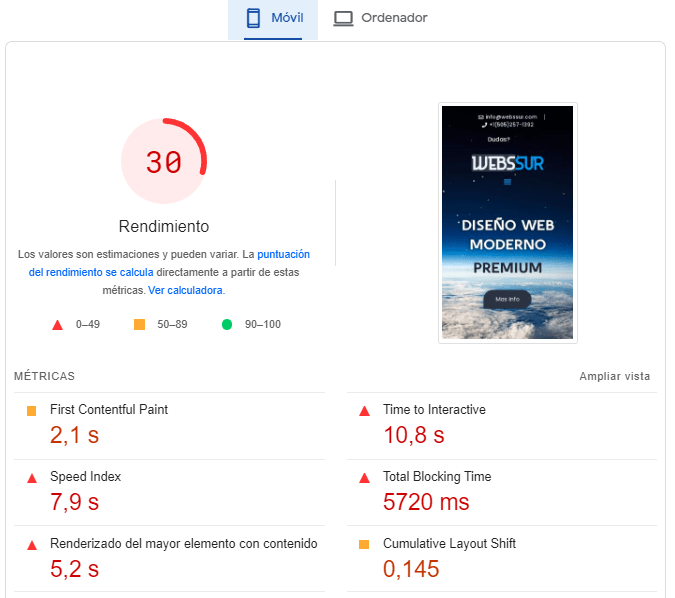Click the mobile phone icon in Móvil tab
675x598 pixels.
[253, 18]
